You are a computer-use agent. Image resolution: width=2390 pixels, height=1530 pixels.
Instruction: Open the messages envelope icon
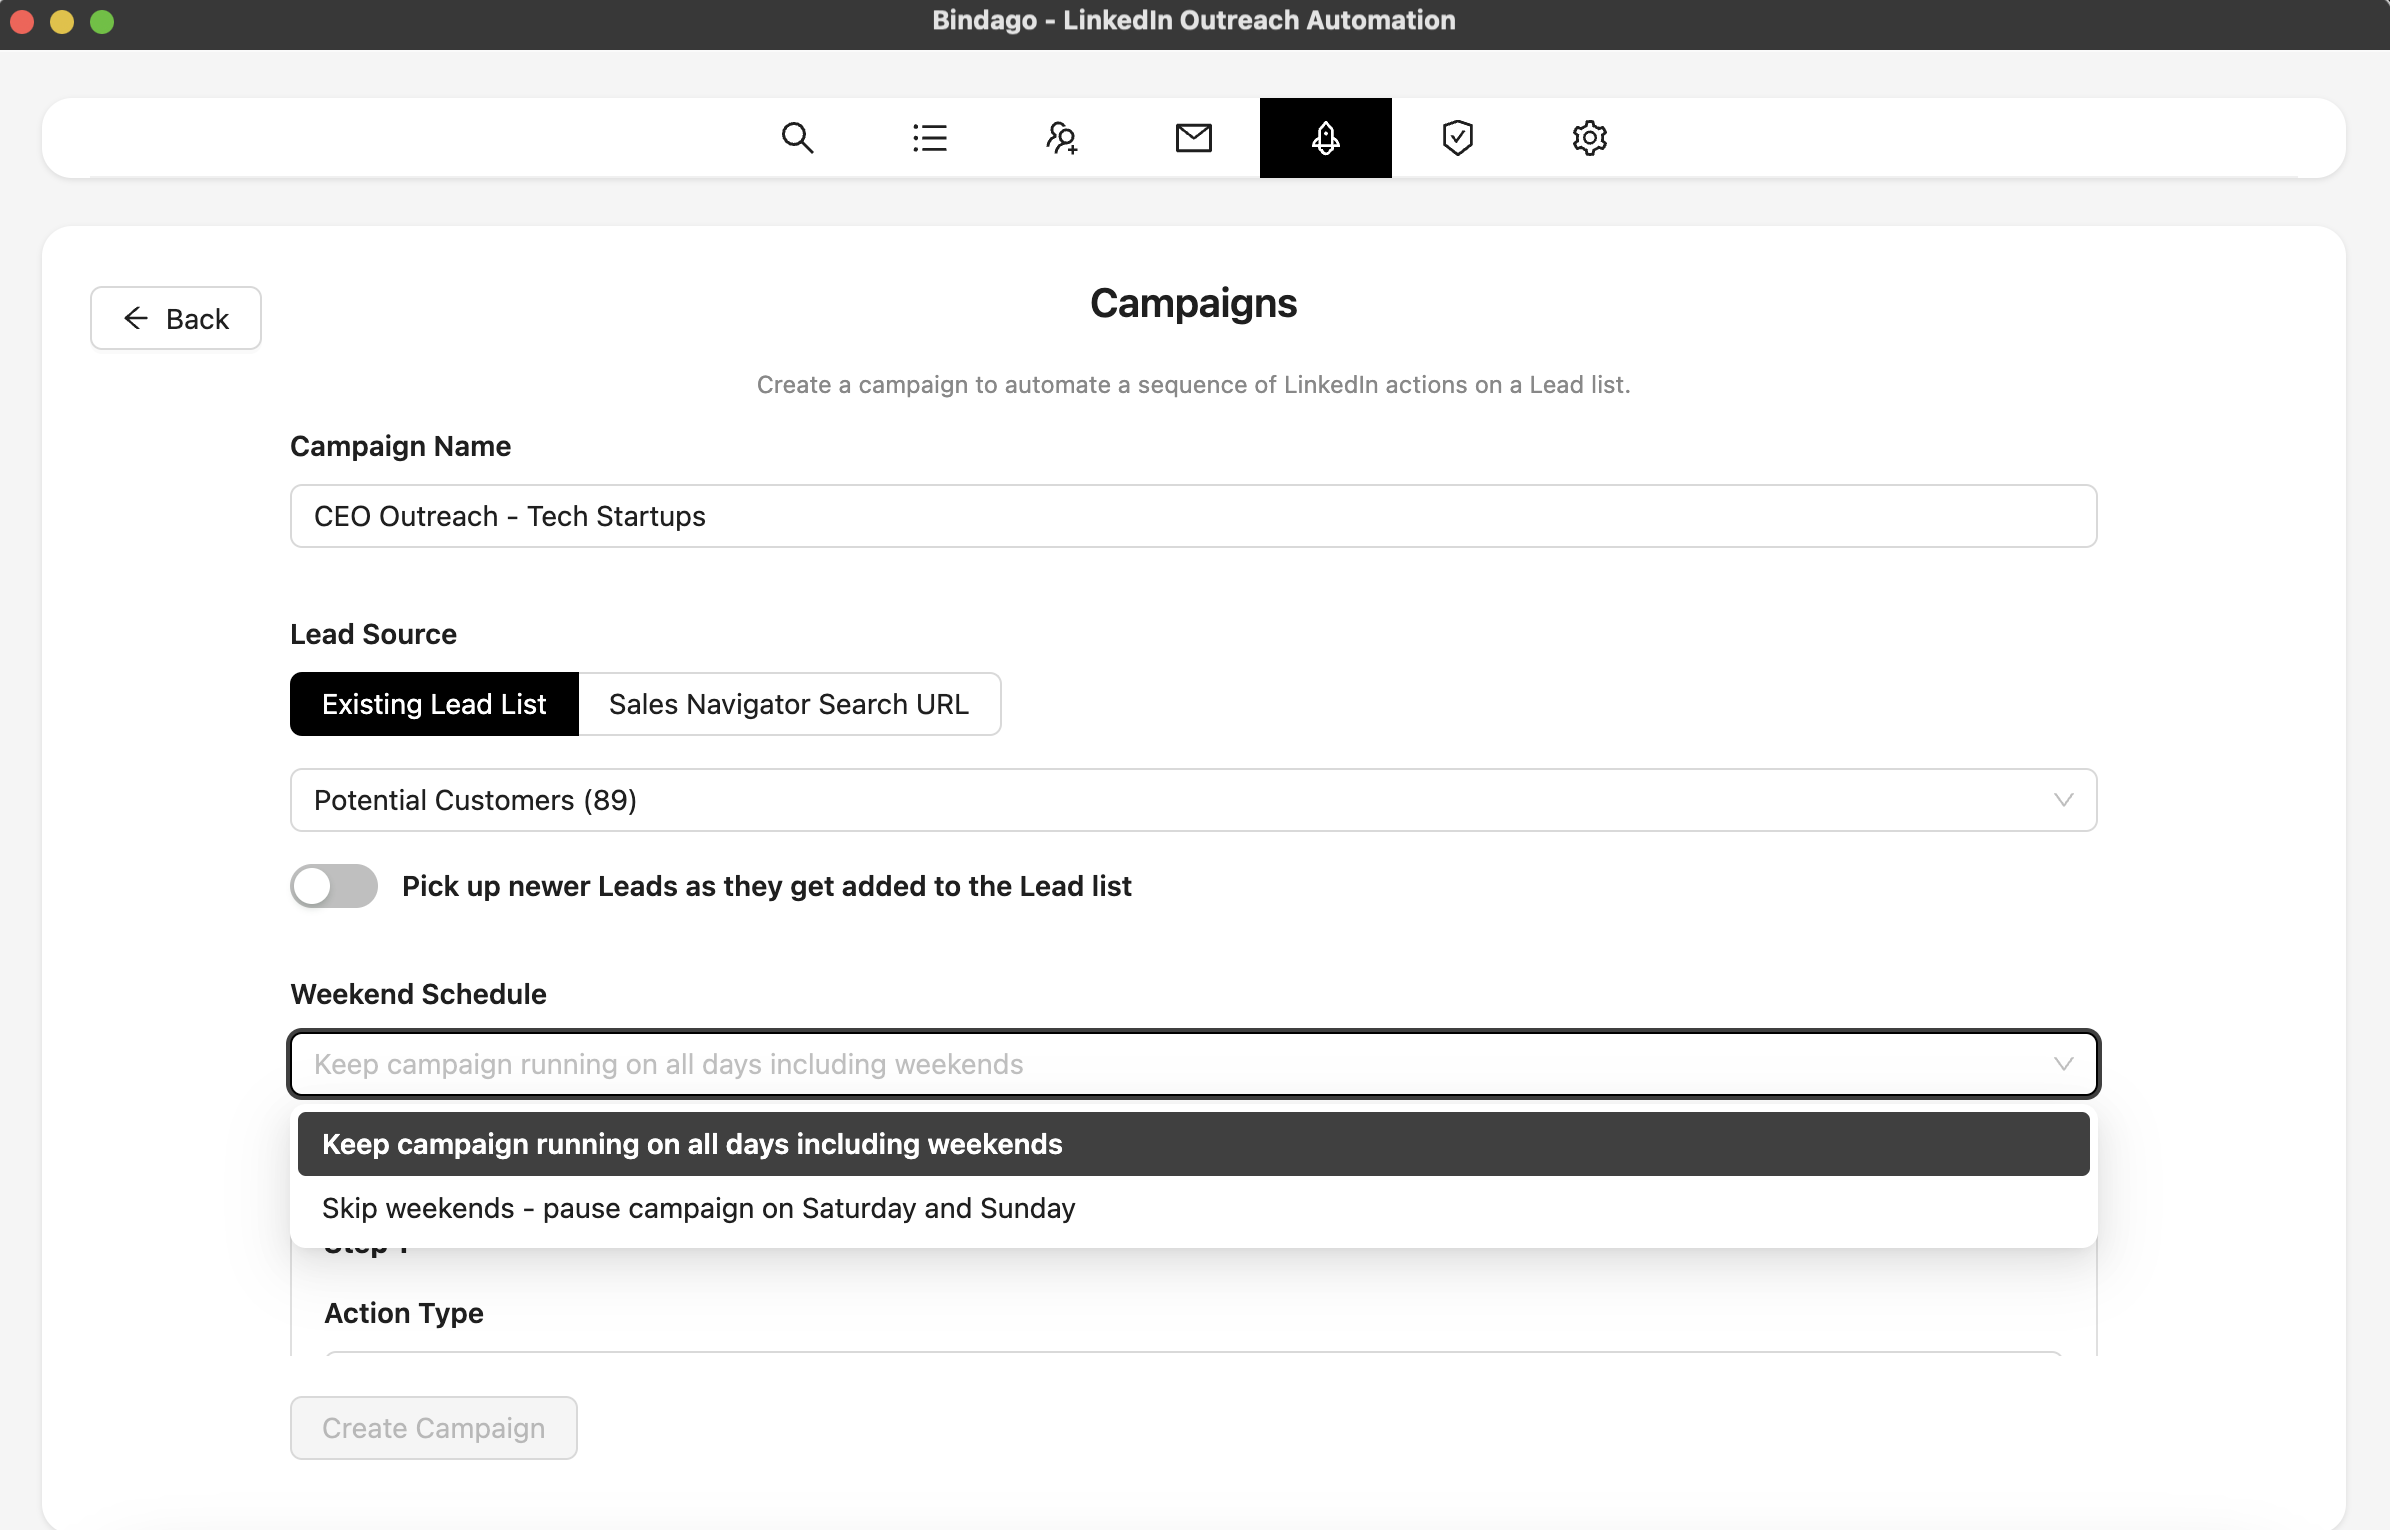(1193, 138)
